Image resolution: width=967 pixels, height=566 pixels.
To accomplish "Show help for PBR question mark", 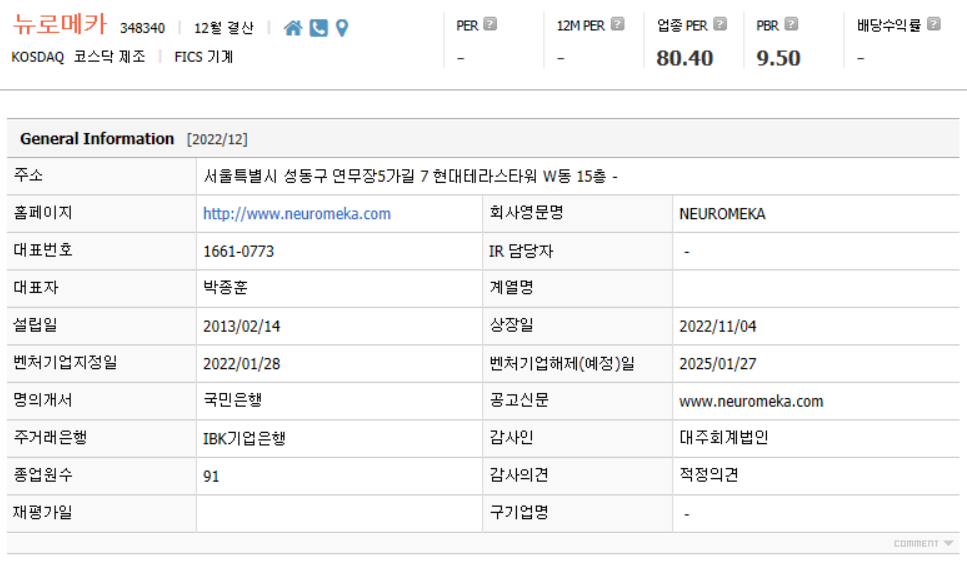I will [x=791, y=24].
